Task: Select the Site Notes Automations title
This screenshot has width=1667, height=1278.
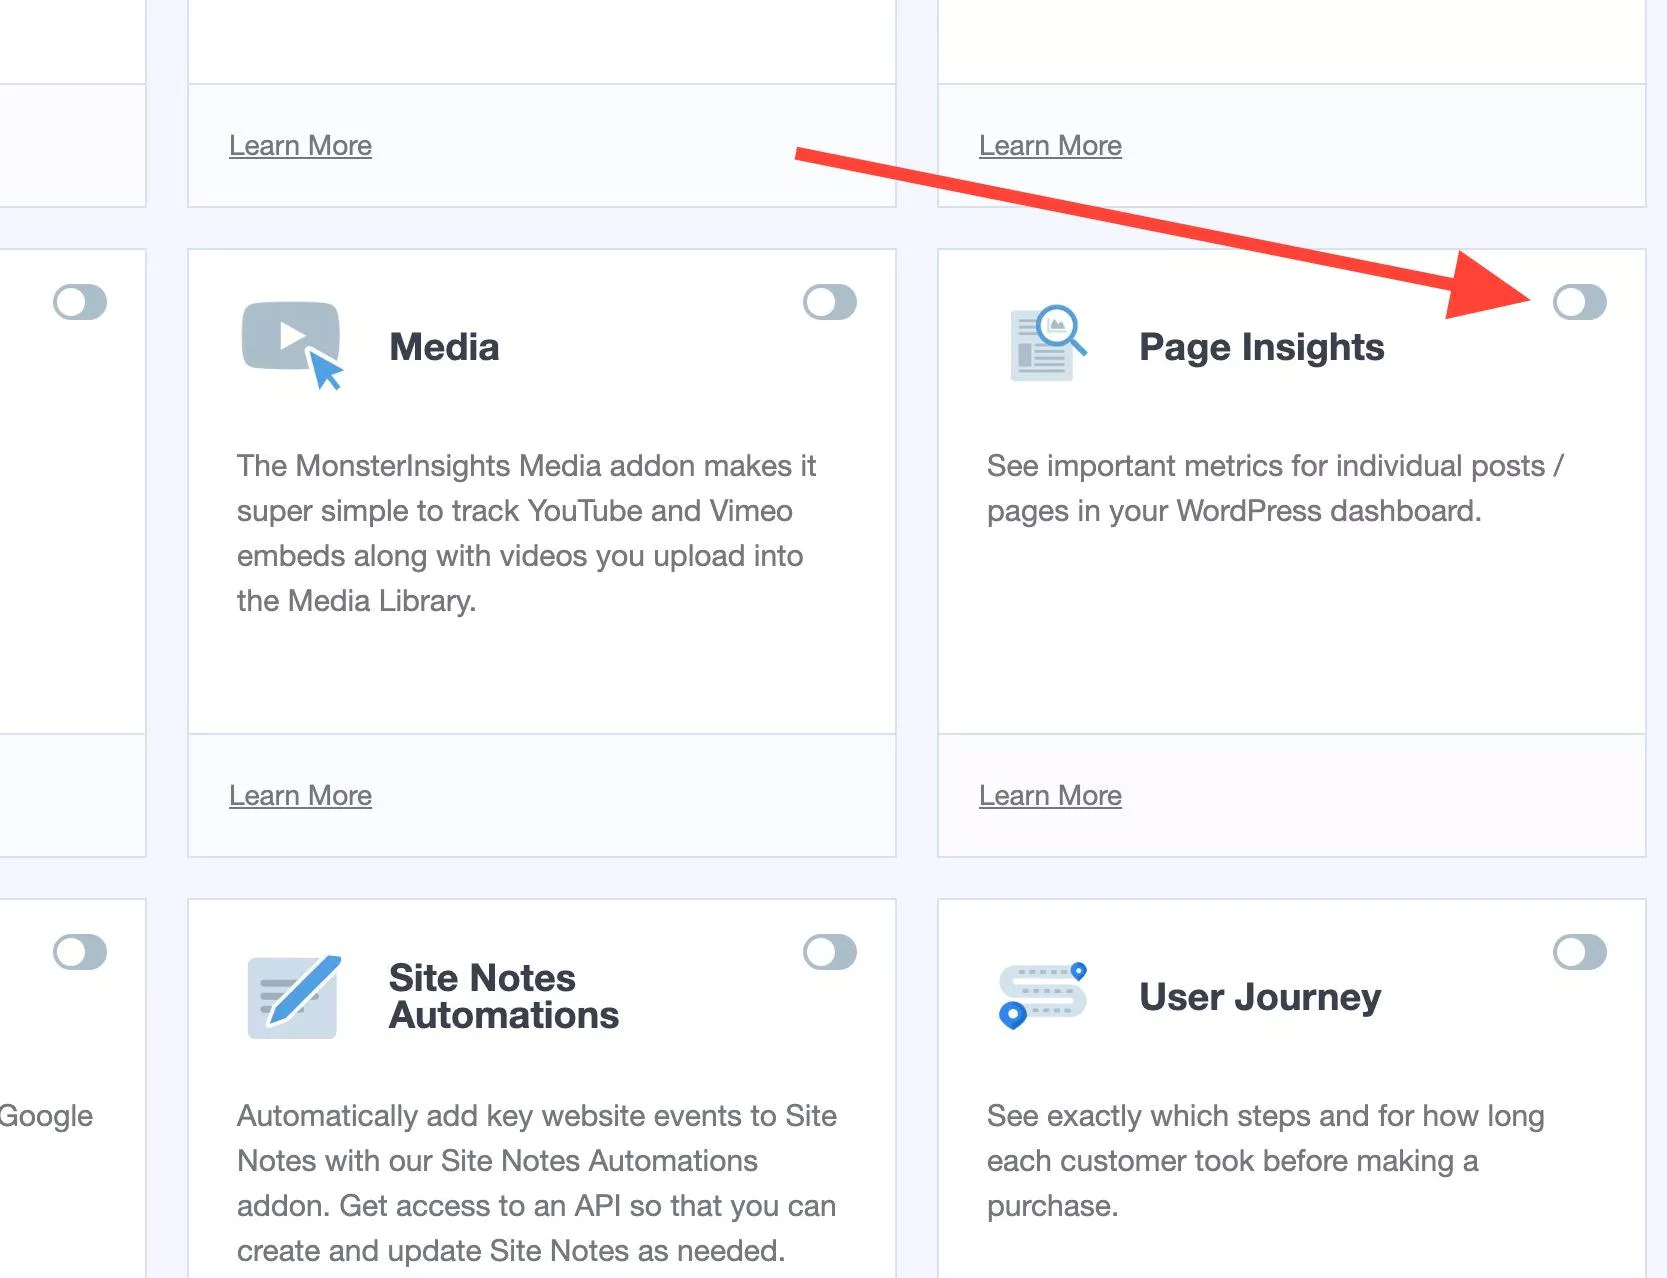Action: pos(503,996)
